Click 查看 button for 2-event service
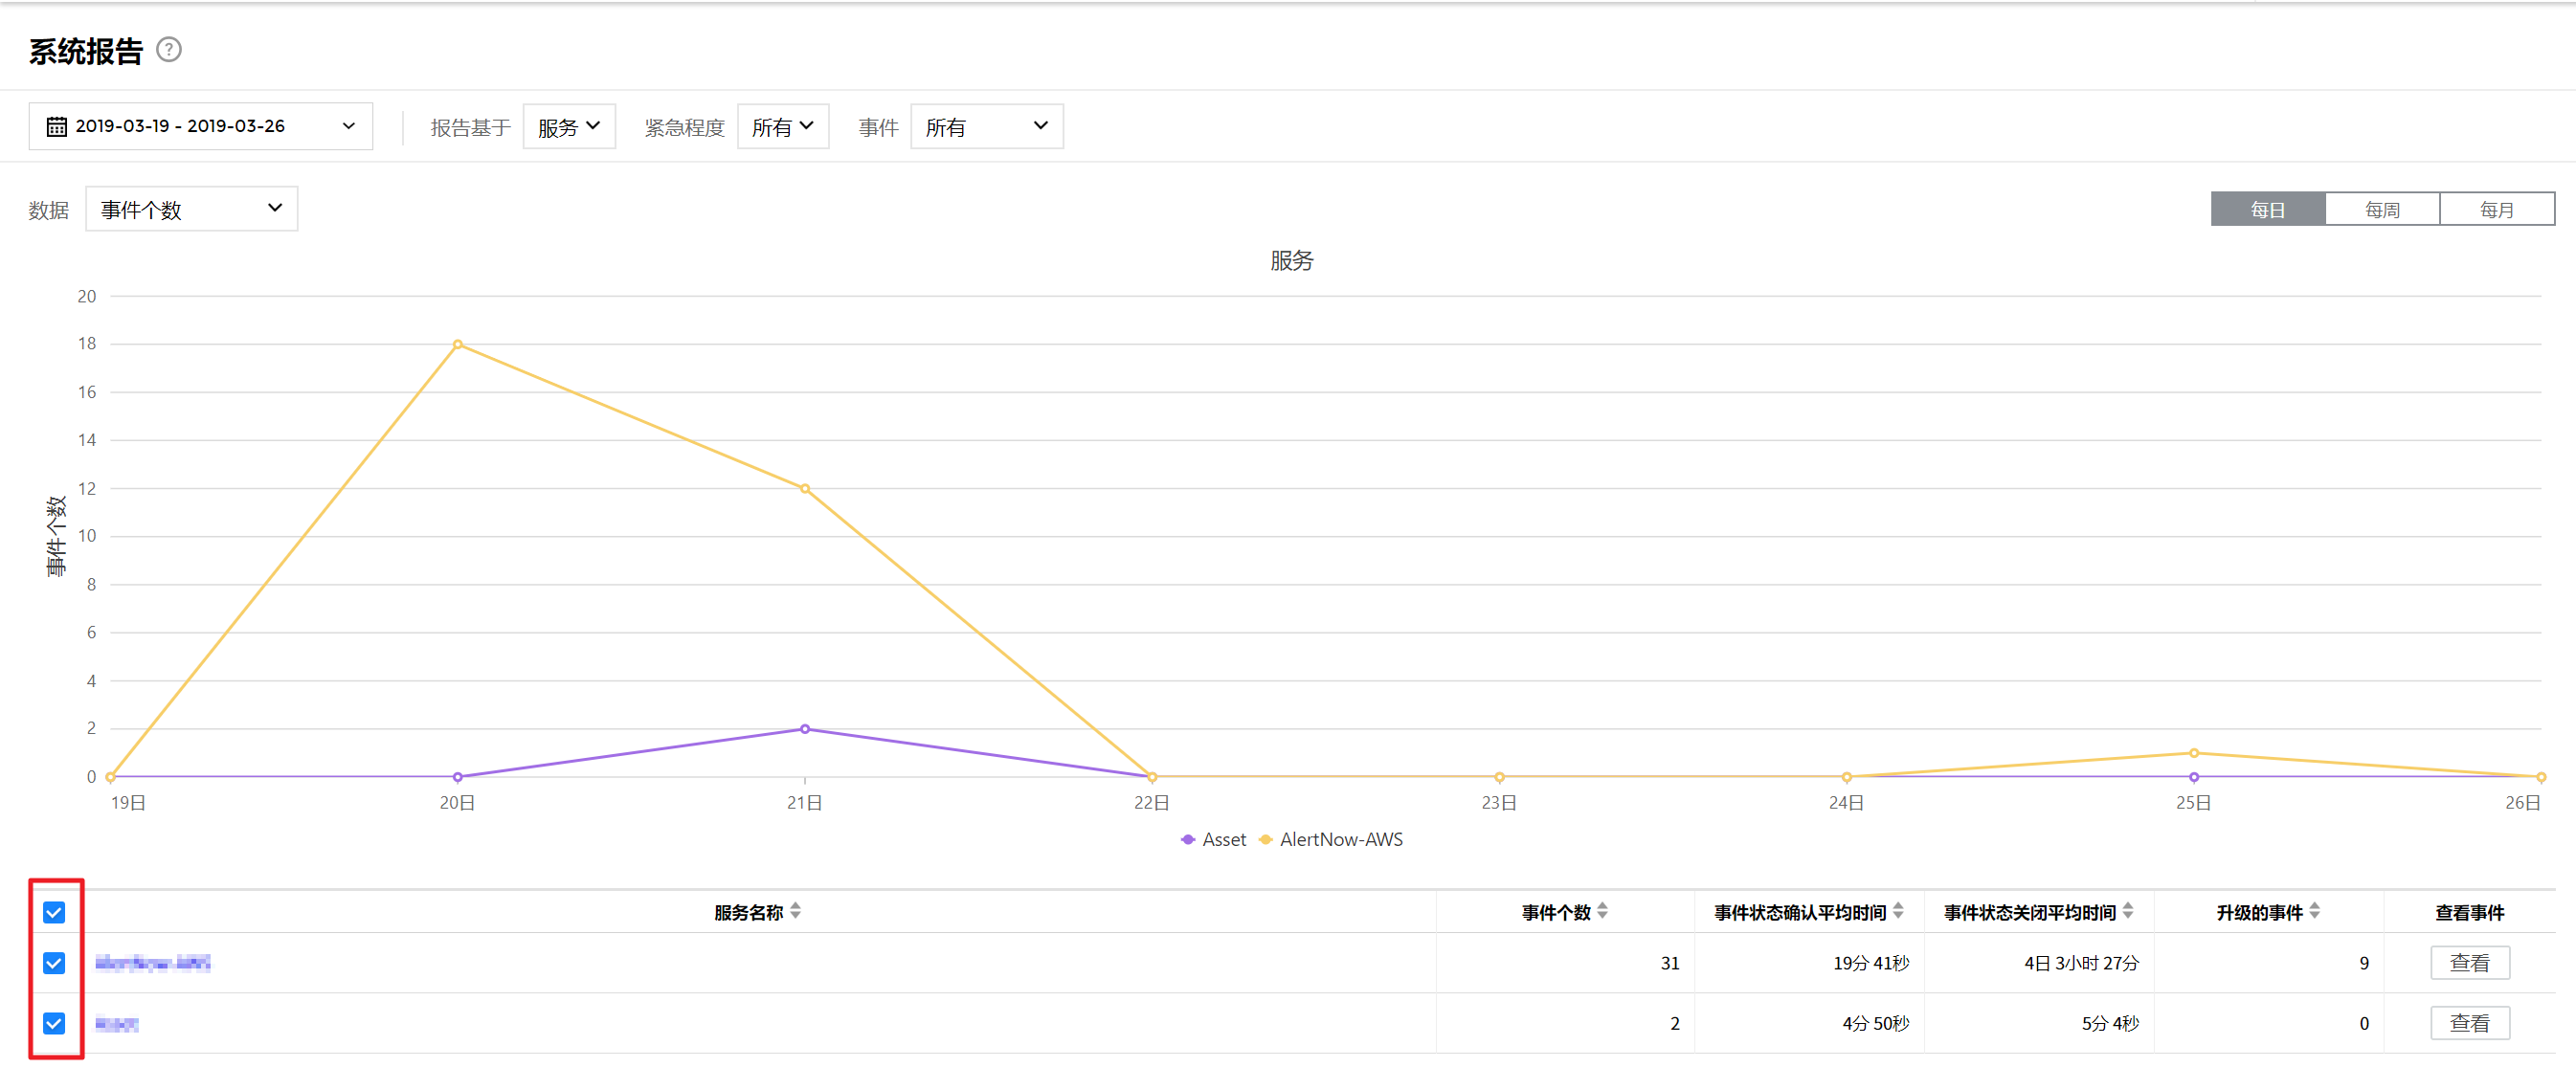 (2469, 1023)
